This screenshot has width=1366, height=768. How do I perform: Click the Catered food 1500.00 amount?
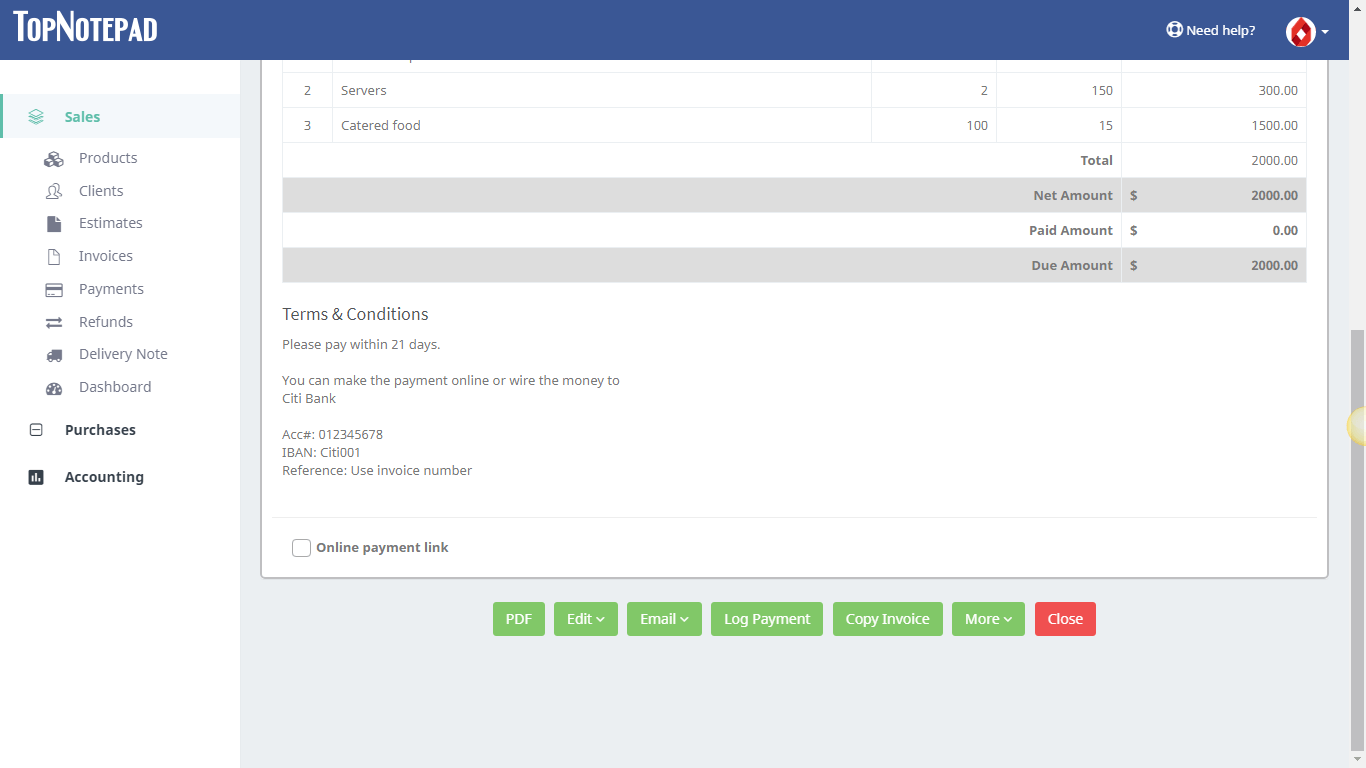pyautogui.click(x=1274, y=125)
